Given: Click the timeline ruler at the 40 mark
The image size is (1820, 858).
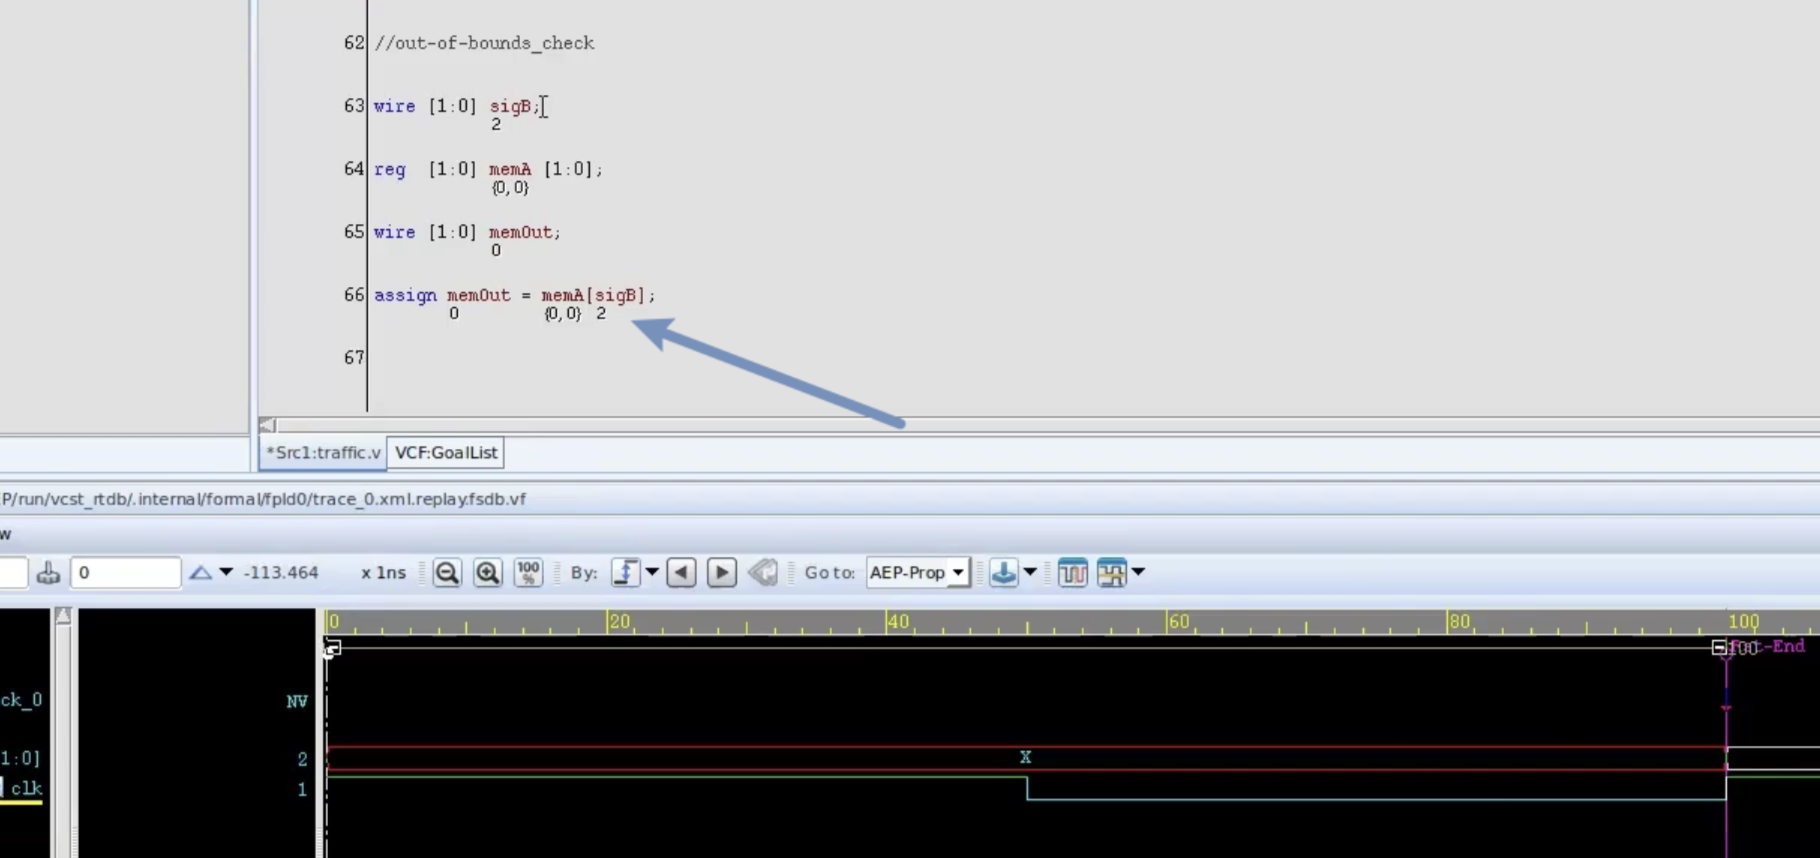Looking at the screenshot, I should (x=898, y=622).
